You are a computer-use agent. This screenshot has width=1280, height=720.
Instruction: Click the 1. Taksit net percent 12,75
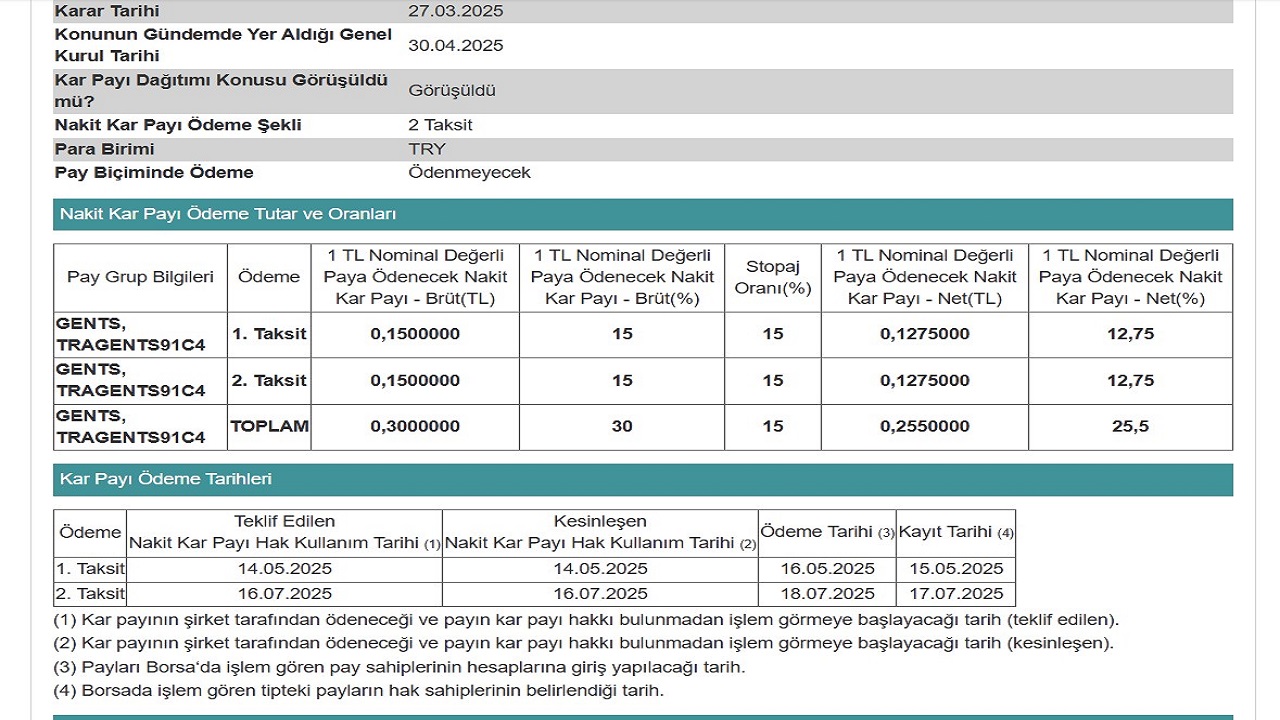[1130, 334]
